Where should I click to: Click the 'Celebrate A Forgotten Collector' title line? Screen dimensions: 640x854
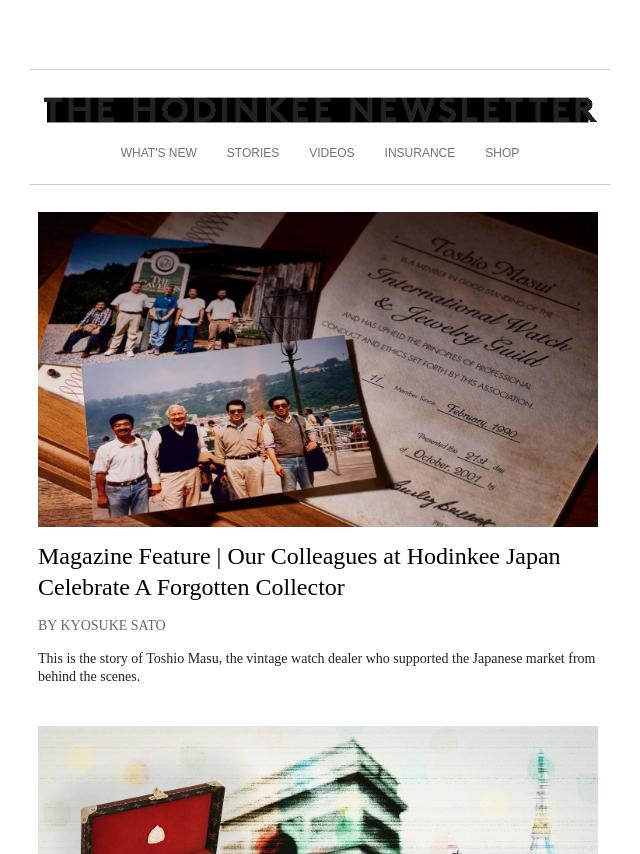coord(191,588)
